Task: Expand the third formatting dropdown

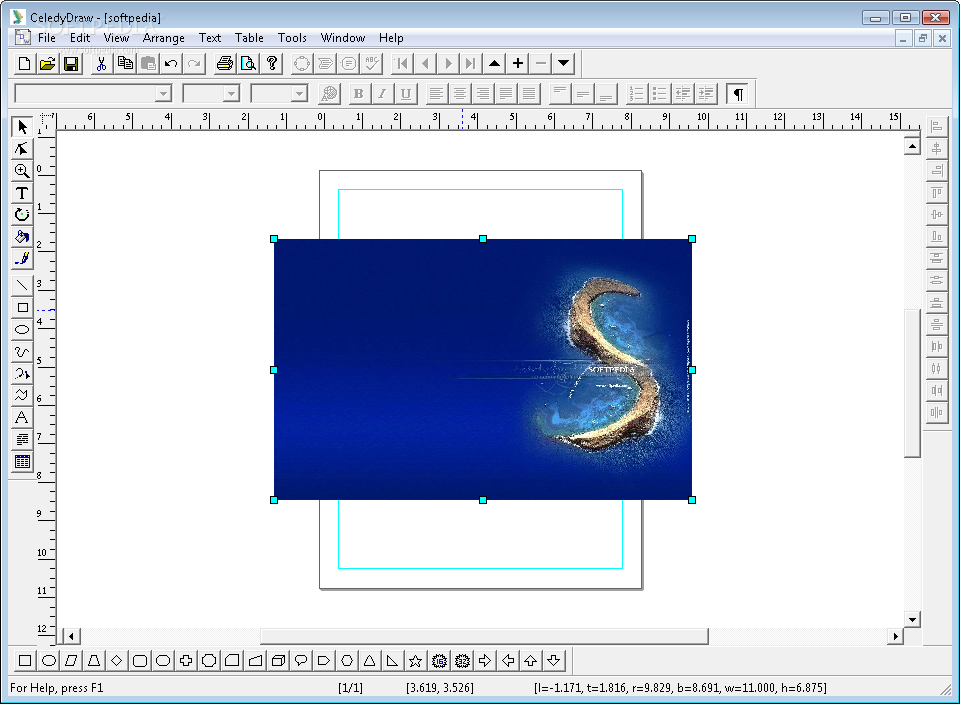Action: coord(299,94)
